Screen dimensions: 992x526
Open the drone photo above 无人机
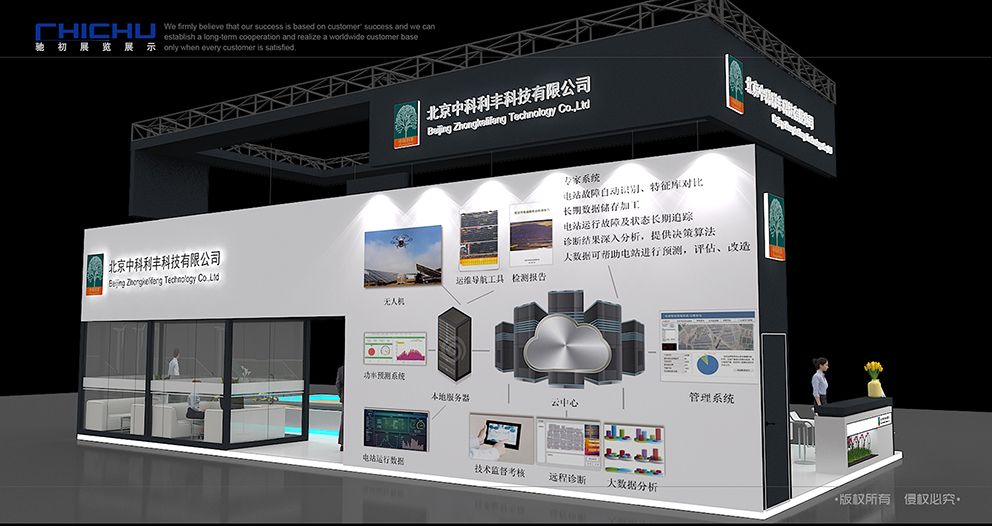pyautogui.click(x=403, y=256)
